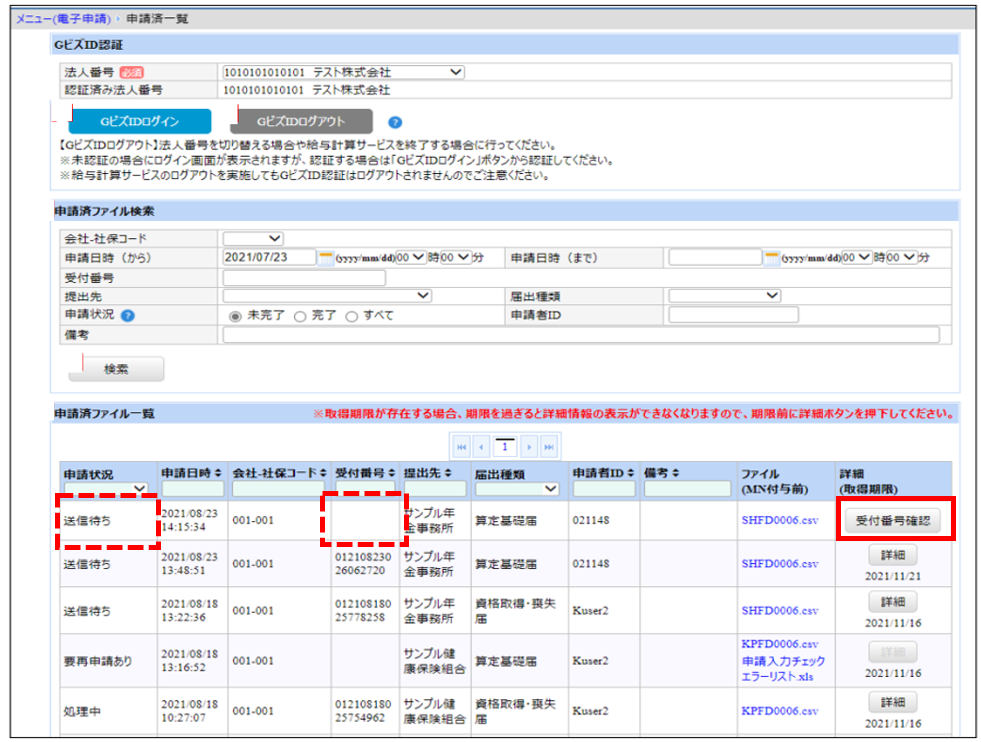
Task: Click the 受付番号確認 button
Action: coord(893,521)
